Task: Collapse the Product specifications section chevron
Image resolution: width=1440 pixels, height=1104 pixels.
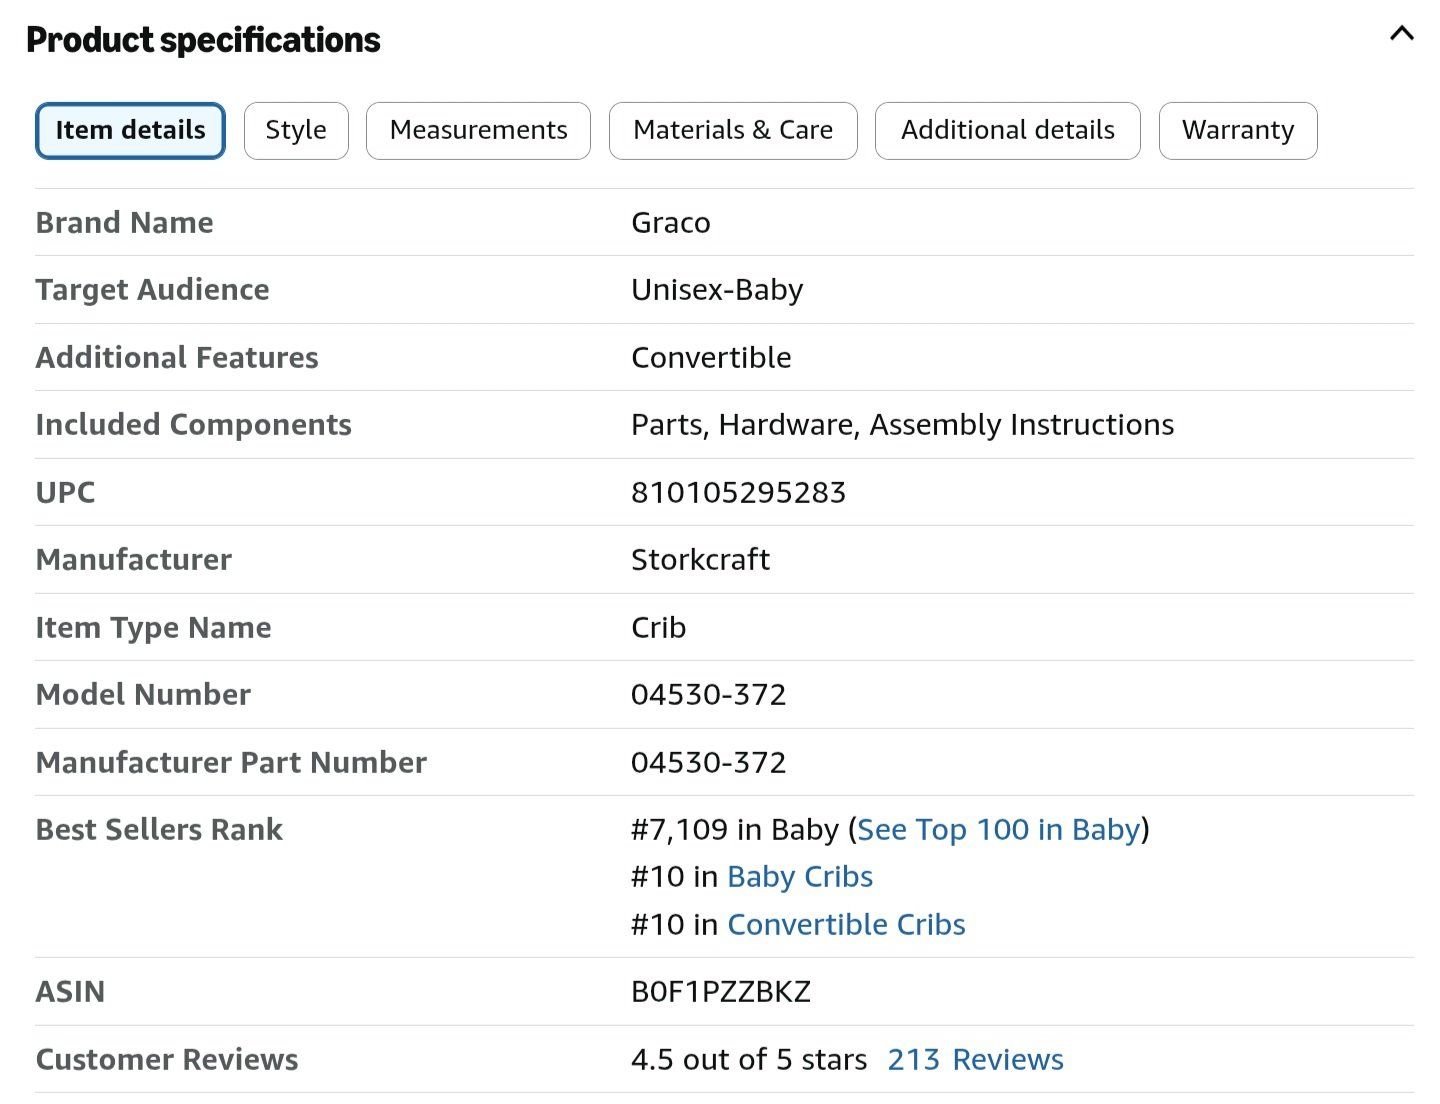Action: (x=1402, y=33)
